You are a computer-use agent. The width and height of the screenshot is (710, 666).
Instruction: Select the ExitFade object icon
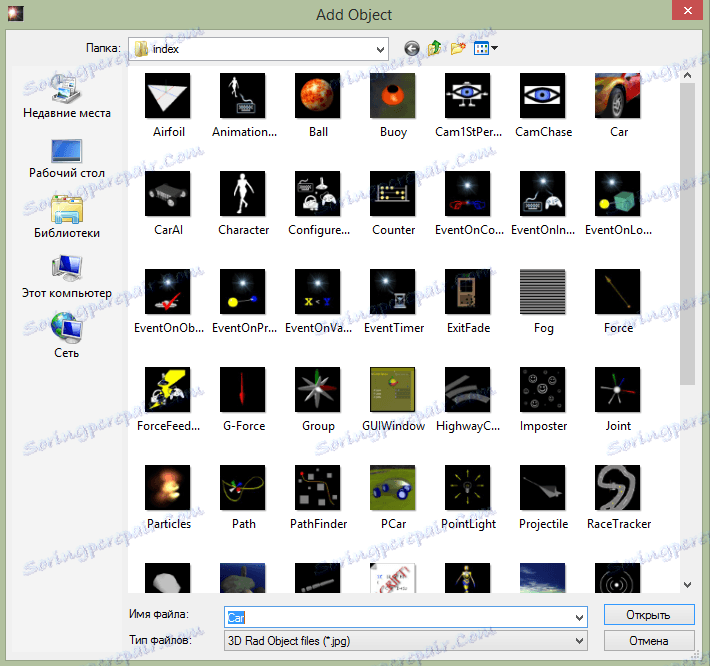pos(468,292)
